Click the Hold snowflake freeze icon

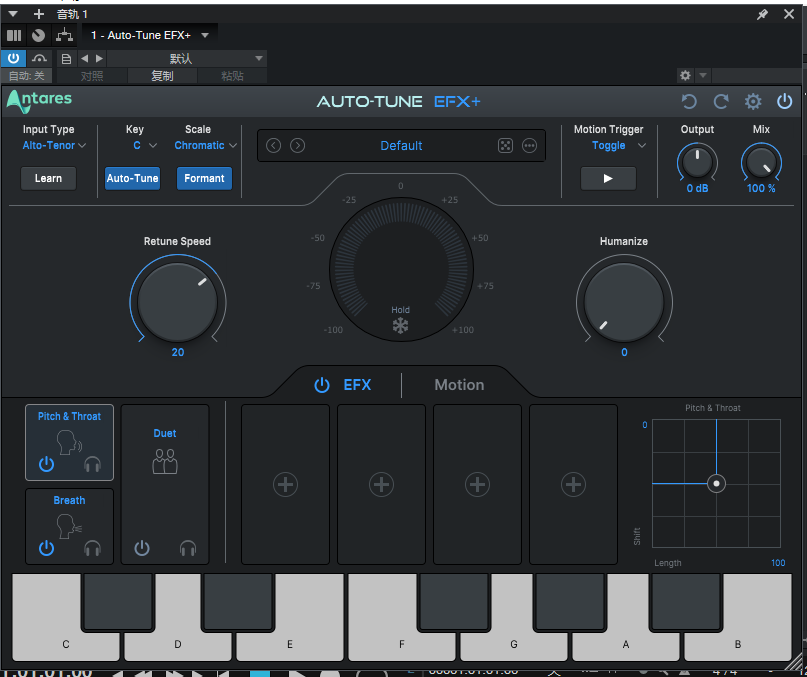(x=400, y=325)
